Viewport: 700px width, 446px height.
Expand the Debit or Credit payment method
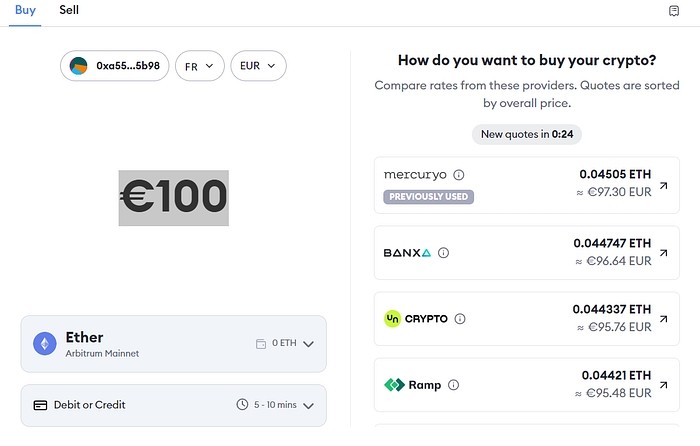pyautogui.click(x=308, y=405)
